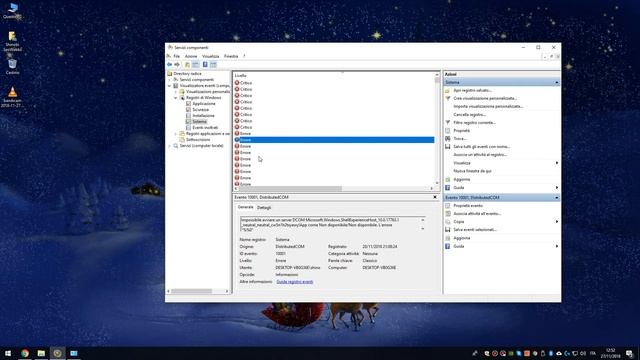This screenshot has width=640, height=360.
Task: Follow the Guida registro eventi link
Action: 295,282
